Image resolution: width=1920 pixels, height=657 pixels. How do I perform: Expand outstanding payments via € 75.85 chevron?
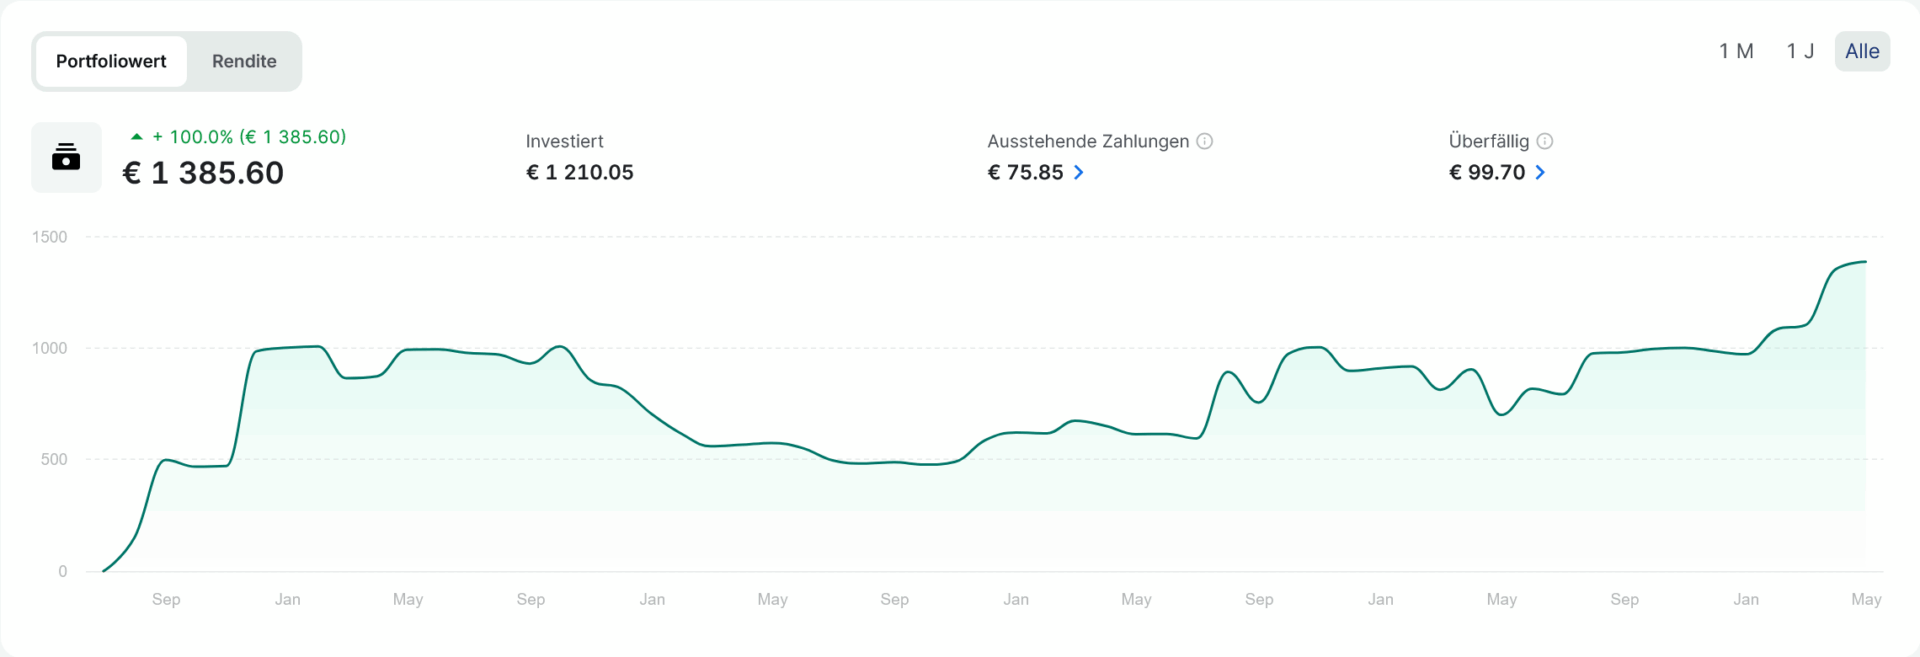coord(1079,172)
